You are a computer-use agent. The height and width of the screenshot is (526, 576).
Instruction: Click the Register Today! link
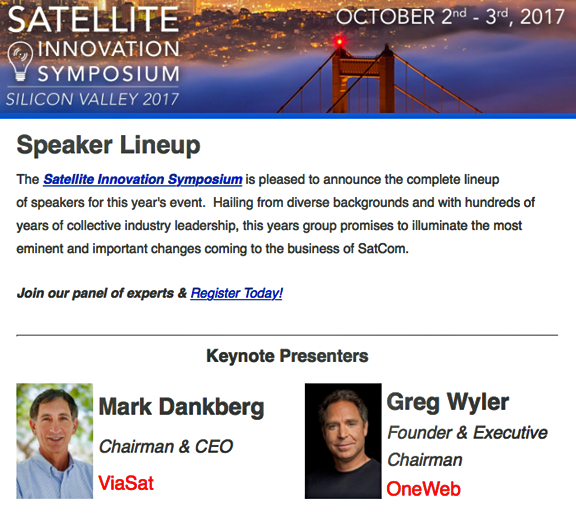[x=237, y=293]
